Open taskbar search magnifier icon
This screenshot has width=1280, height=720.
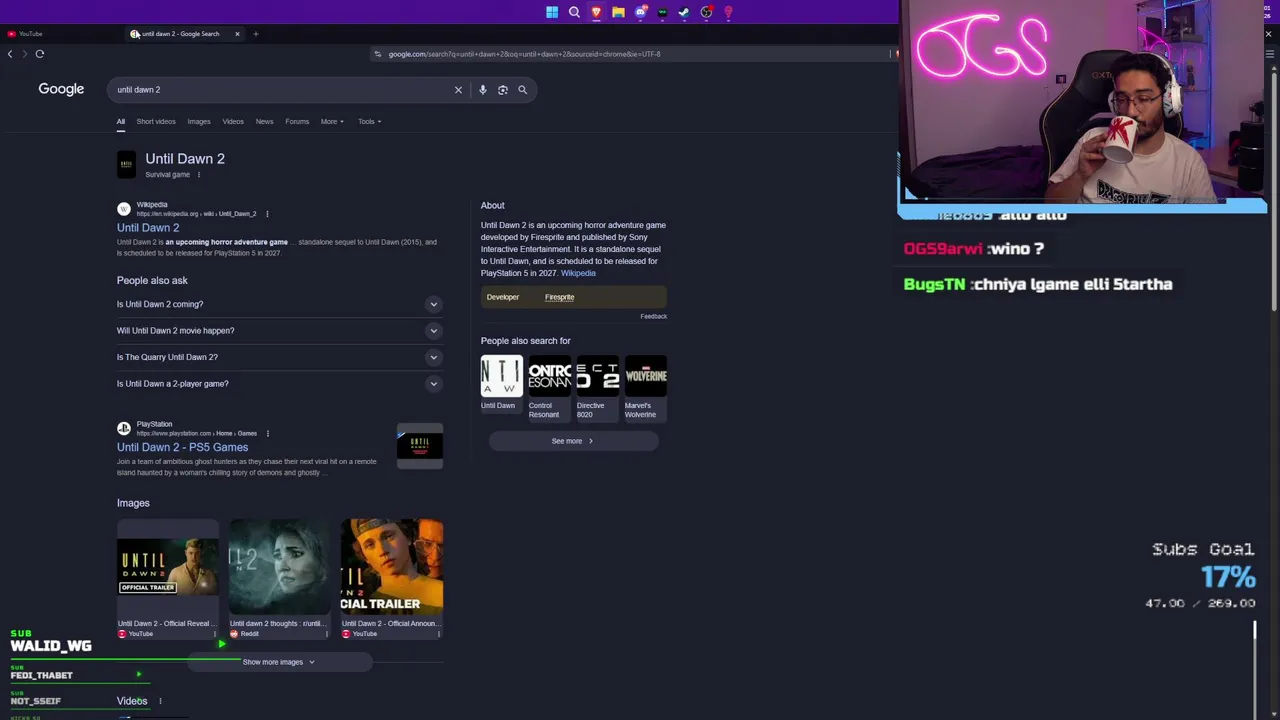coord(574,12)
